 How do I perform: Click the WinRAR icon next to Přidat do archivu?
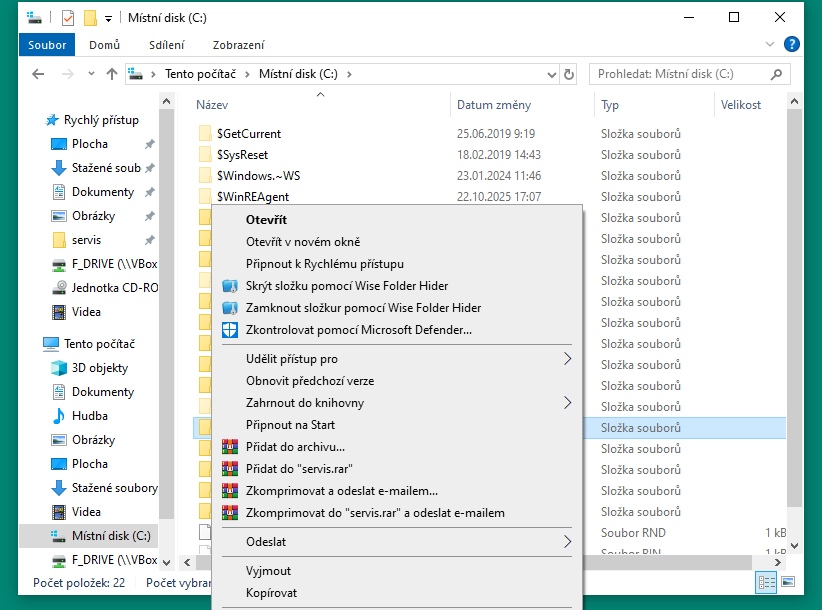(229, 447)
